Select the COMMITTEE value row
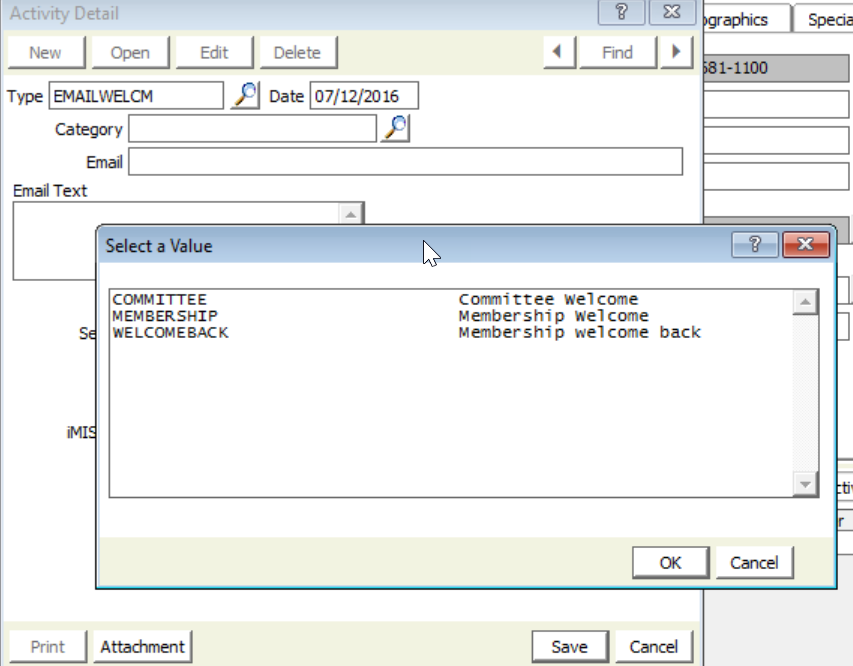Image resolution: width=853 pixels, height=666 pixels. tap(160, 300)
